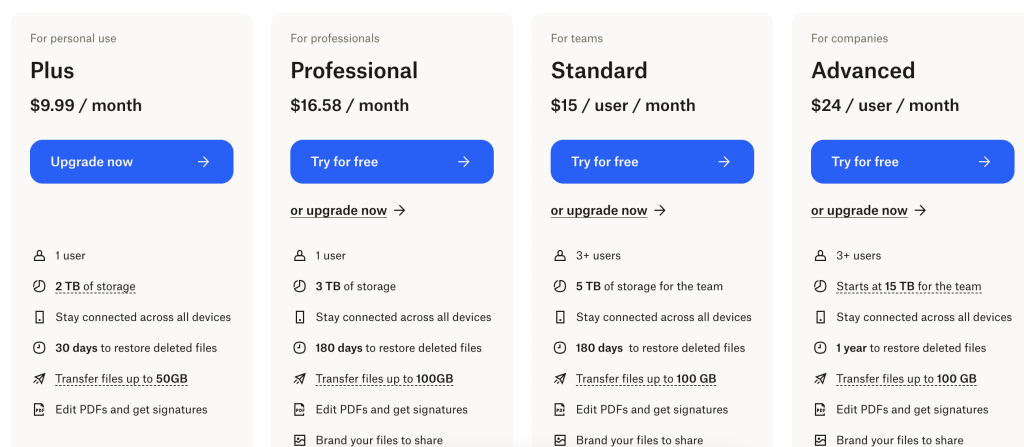Screen dimensions: 1024x447
Task: Click the device icon in Standard plan
Action: pos(560,317)
